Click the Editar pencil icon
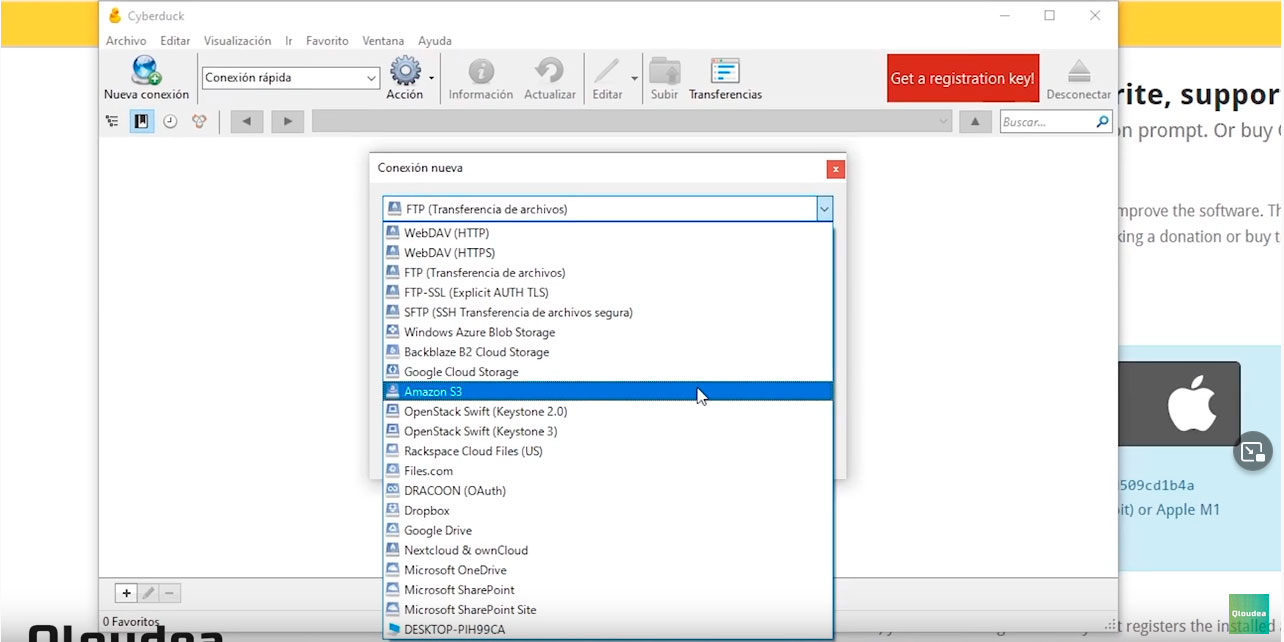1284x642 pixels. click(x=606, y=71)
